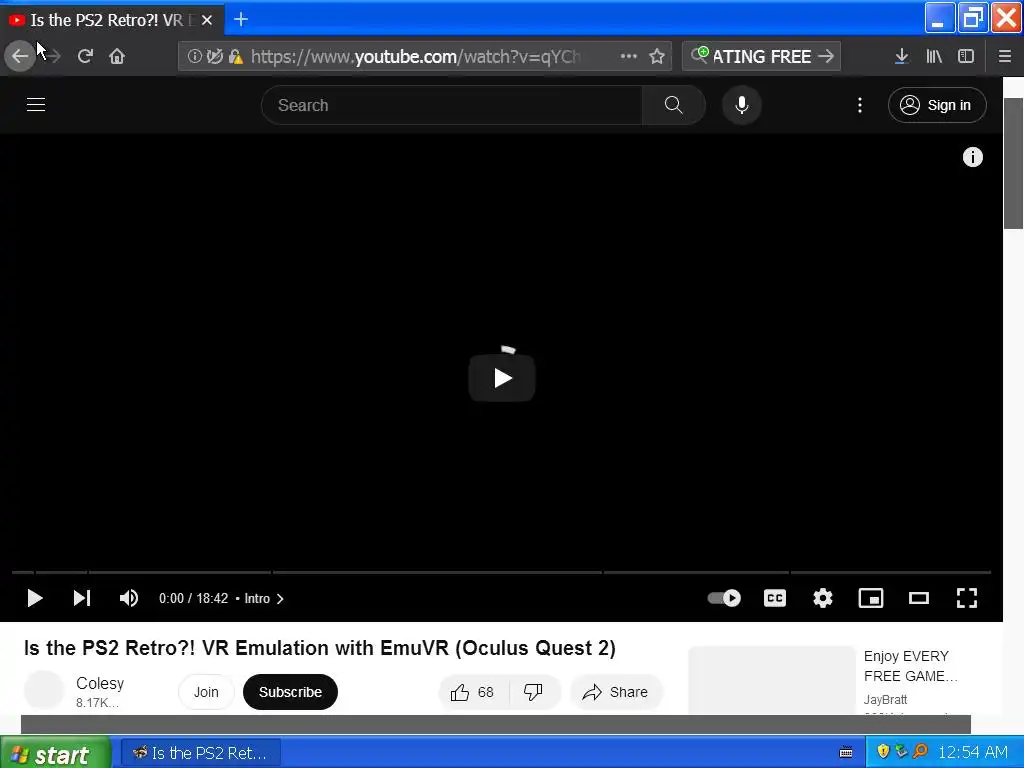Screen dimensions: 1024x768
Task: Expand the Intro chapter chevron
Action: pyautogui.click(x=280, y=599)
